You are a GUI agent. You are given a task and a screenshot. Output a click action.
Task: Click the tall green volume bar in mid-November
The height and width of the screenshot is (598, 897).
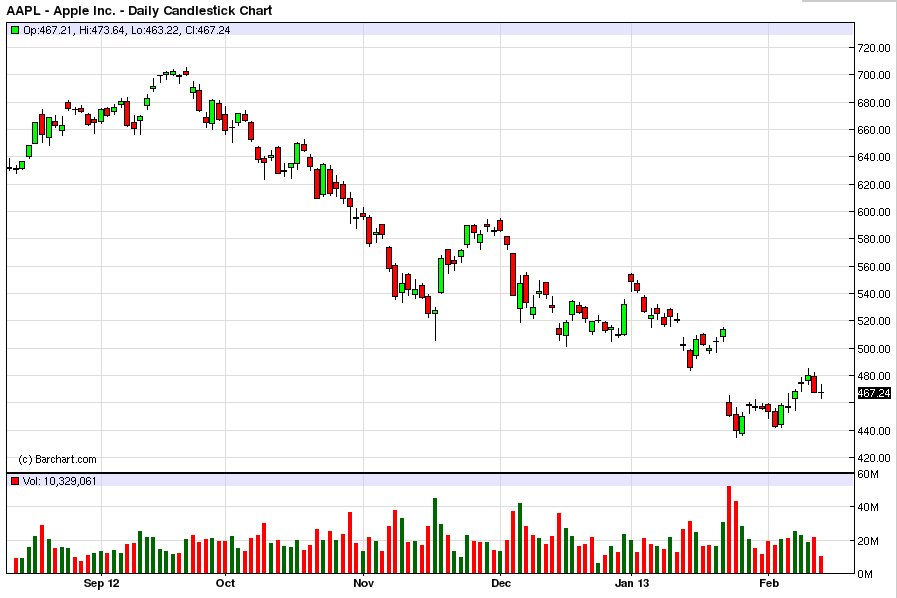coord(435,536)
